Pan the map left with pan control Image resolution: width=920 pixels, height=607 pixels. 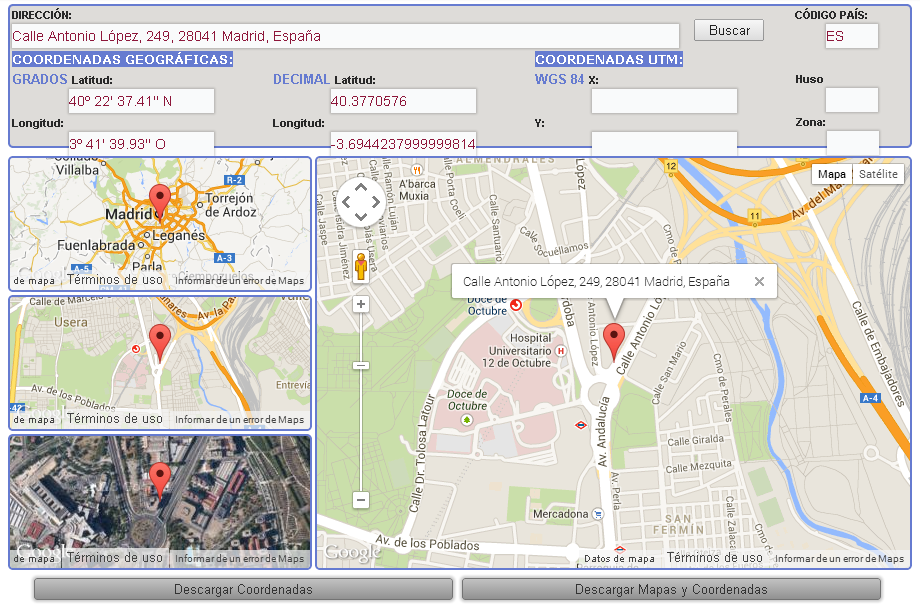point(346,202)
